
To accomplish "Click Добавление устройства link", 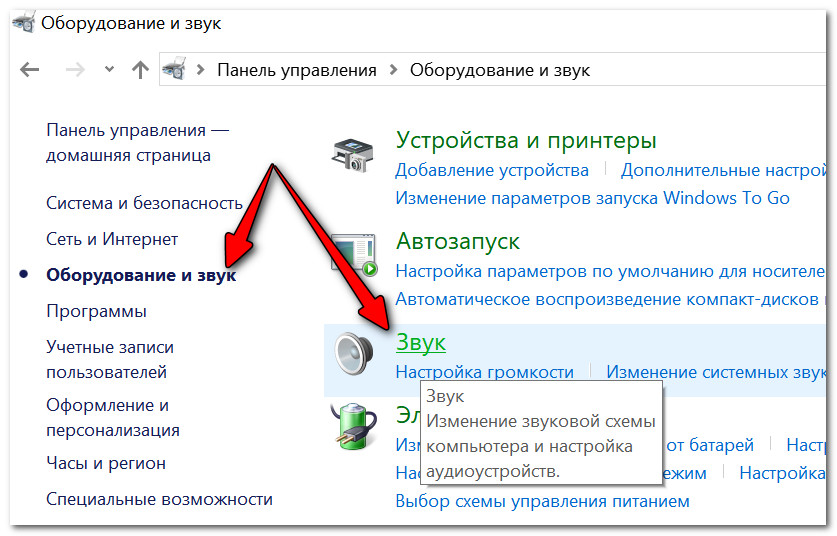I will click(x=492, y=170).
